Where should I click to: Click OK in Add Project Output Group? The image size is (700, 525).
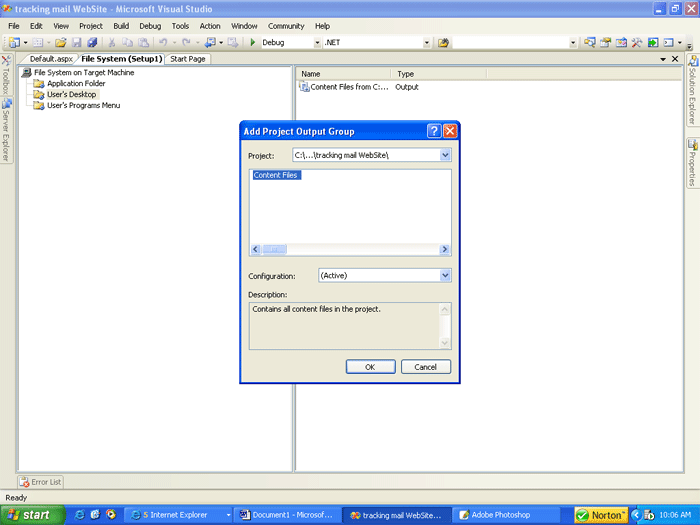(371, 367)
